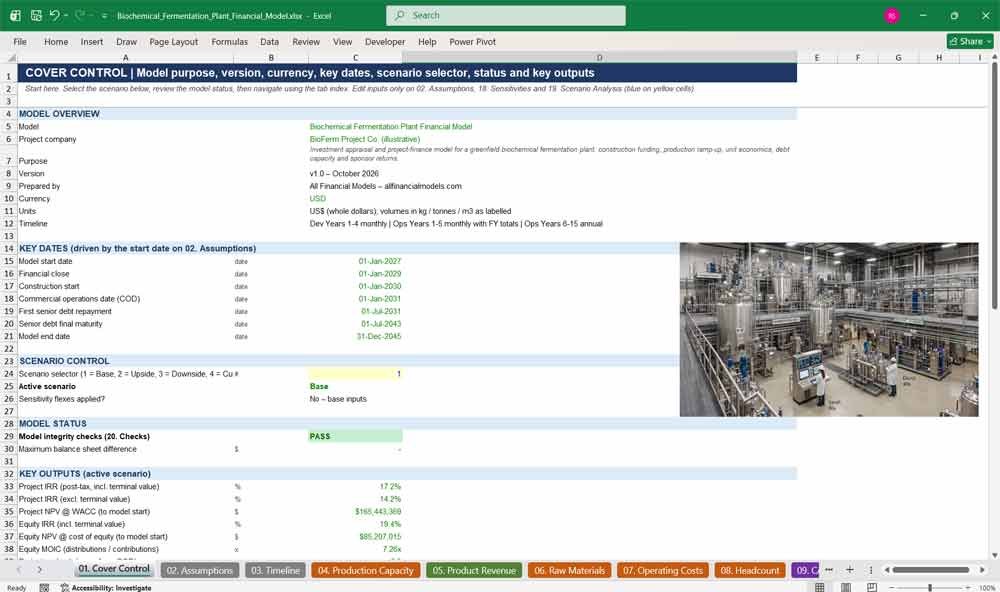The height and width of the screenshot is (592, 1000).
Task: Select column A header
Action: [126, 57]
